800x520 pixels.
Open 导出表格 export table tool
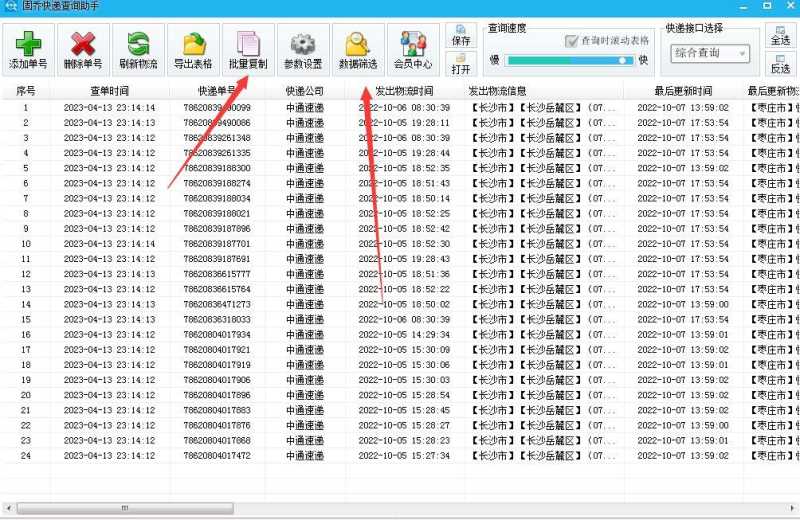click(x=193, y=45)
